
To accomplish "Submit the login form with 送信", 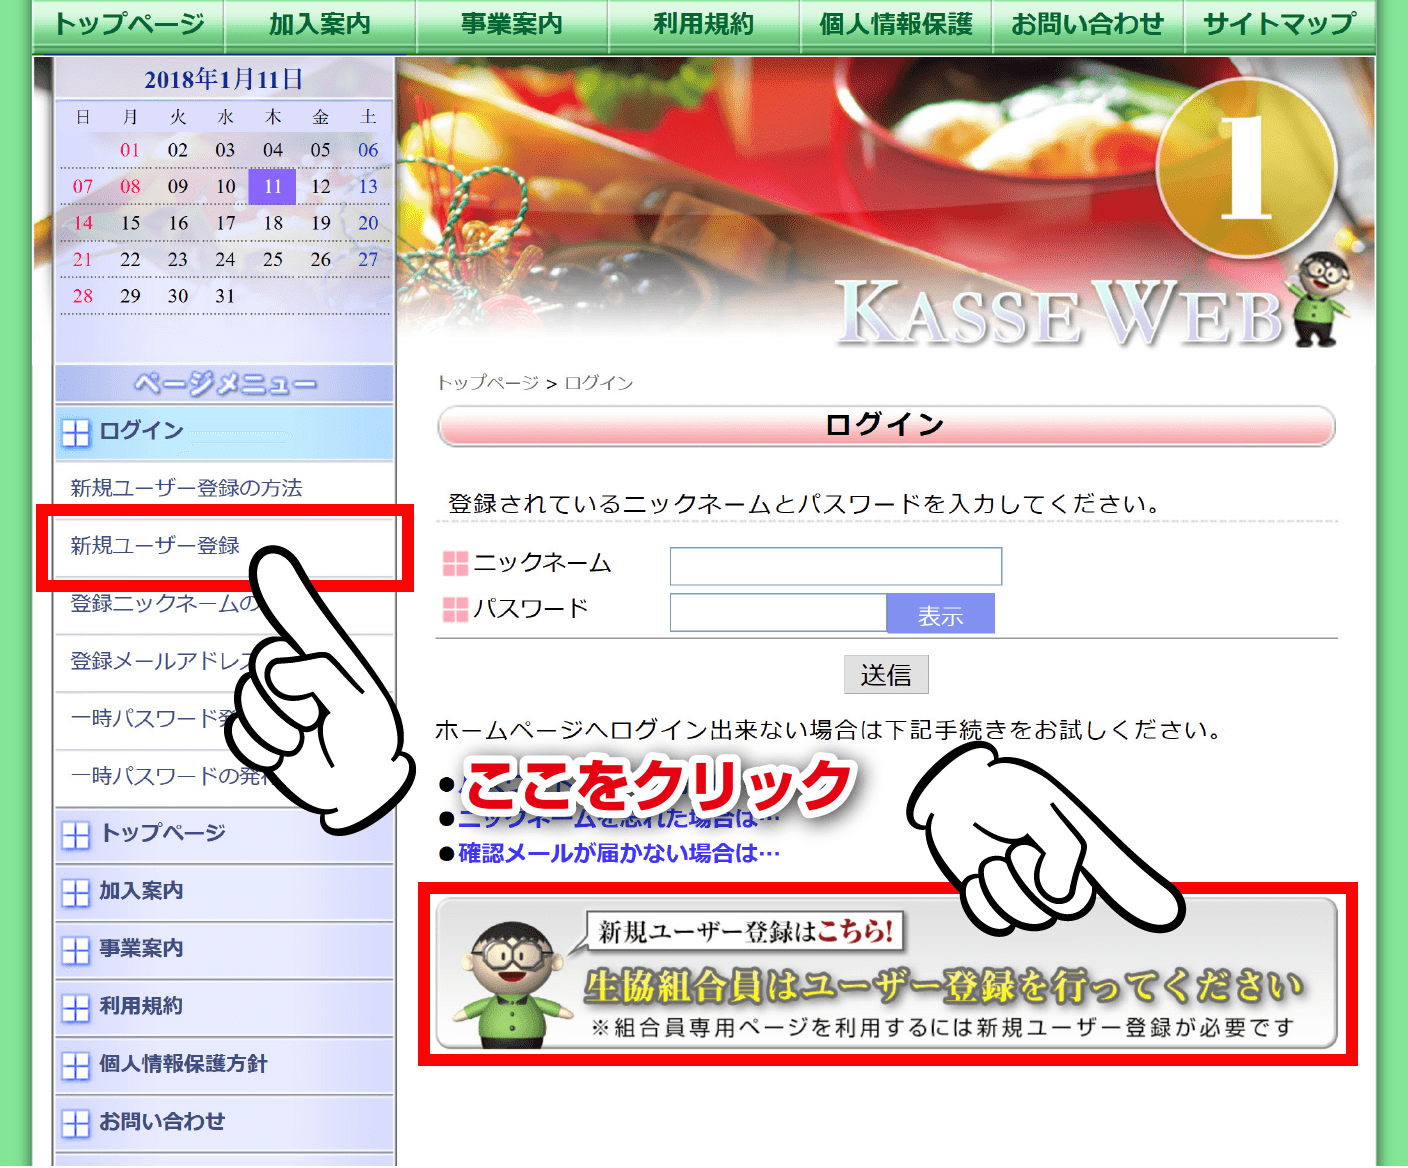I will pyautogui.click(x=886, y=675).
